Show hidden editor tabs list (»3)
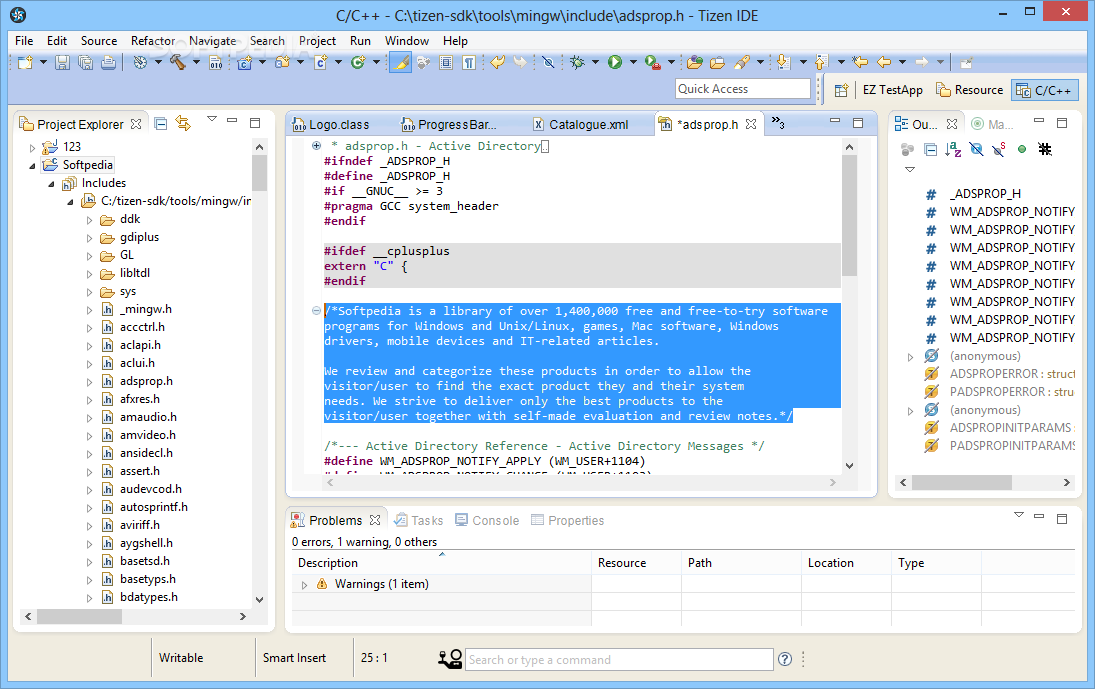Screen dimensions: 1095x689 [778, 124]
